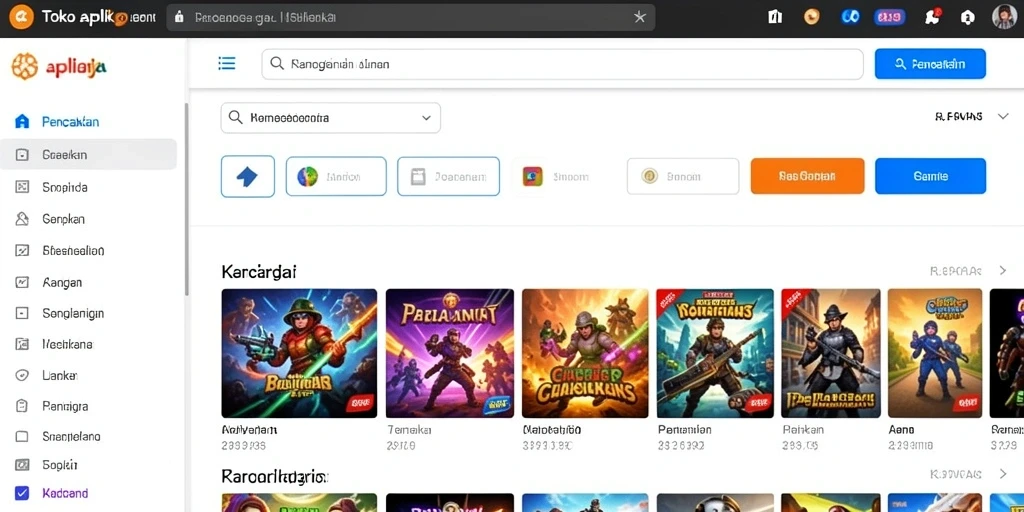Click the Karcargai section heading

(x=259, y=272)
